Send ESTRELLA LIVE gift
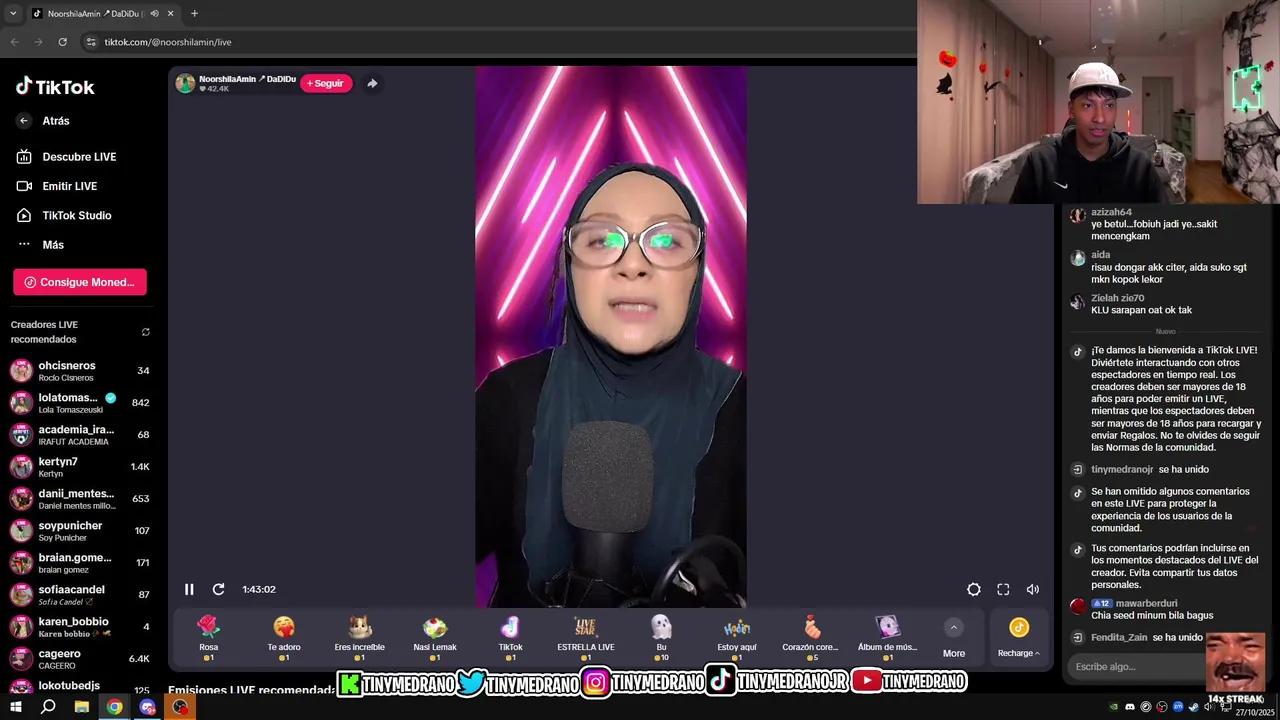 (586, 638)
